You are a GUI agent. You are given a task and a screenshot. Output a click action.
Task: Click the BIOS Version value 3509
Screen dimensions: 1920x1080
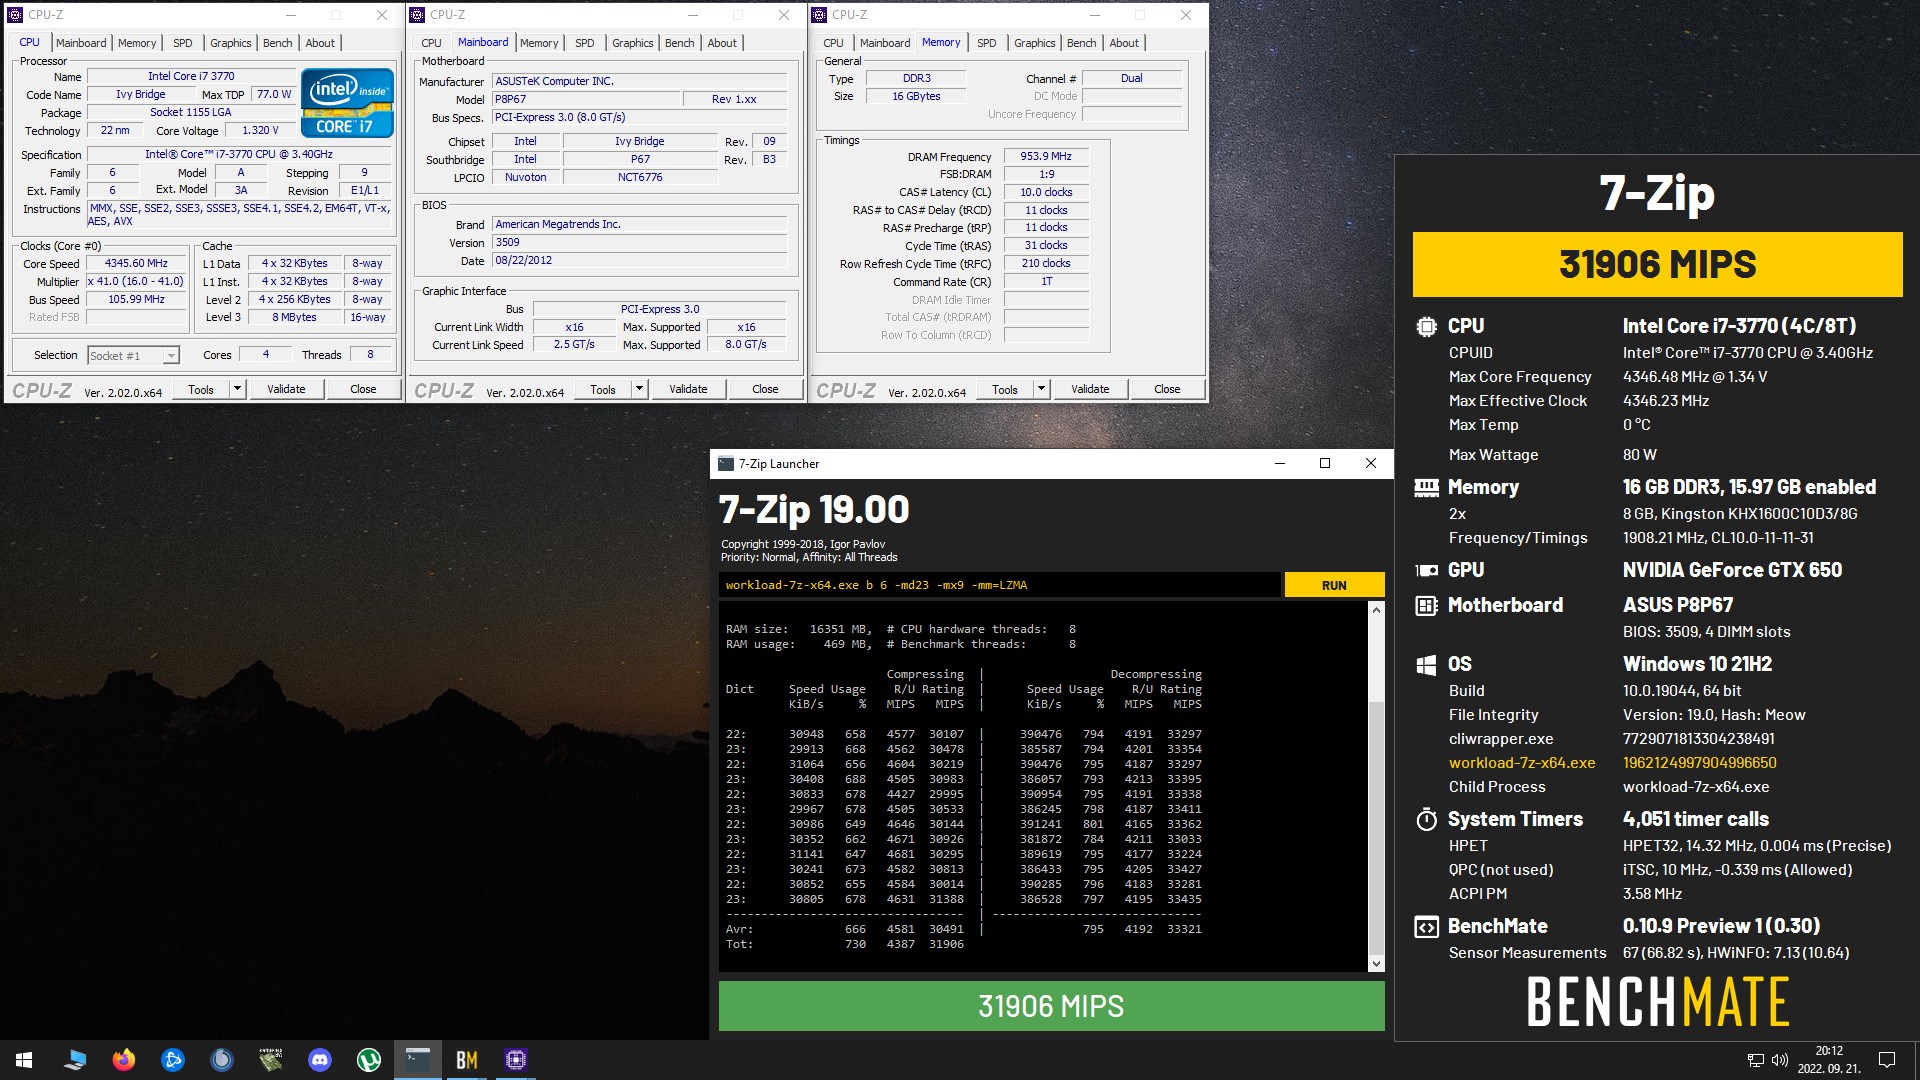tap(640, 242)
